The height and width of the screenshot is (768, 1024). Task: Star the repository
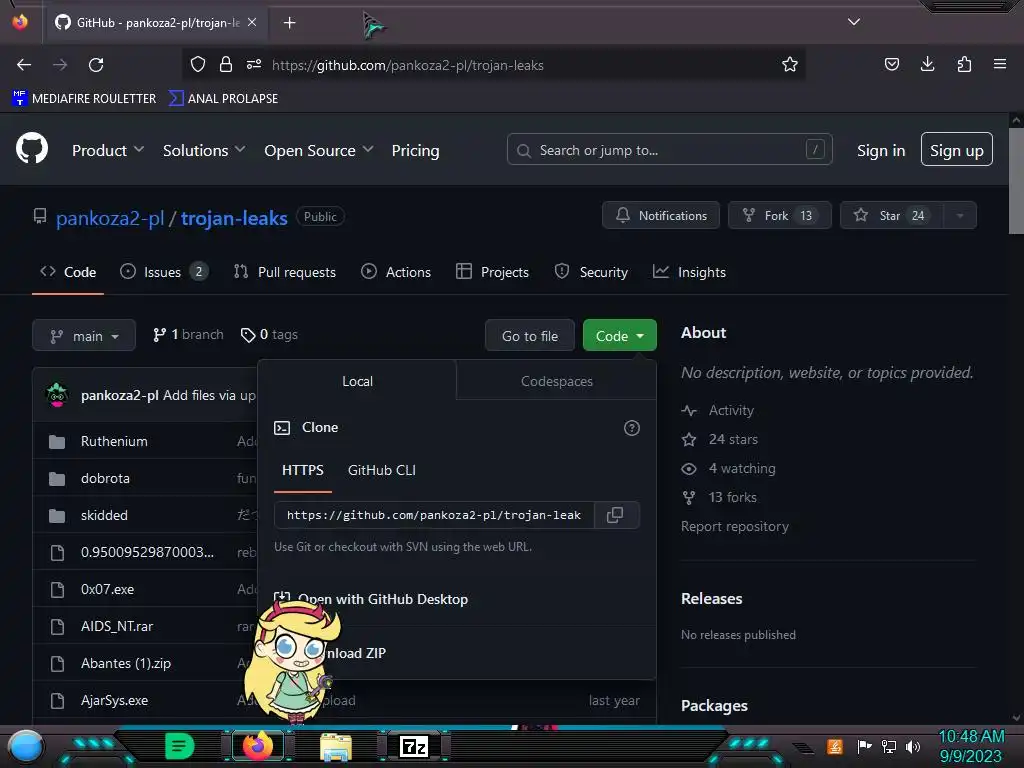point(891,216)
